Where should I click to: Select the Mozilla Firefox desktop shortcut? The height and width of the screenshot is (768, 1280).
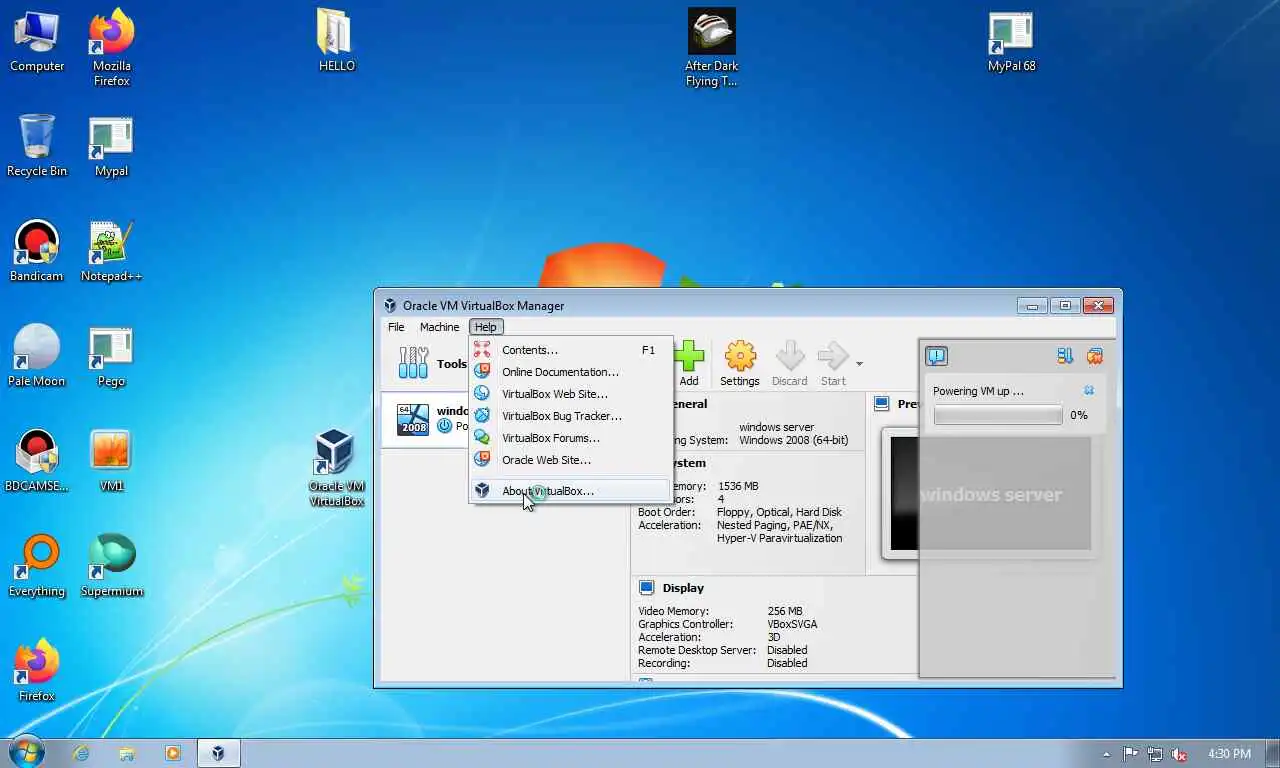[x=112, y=48]
